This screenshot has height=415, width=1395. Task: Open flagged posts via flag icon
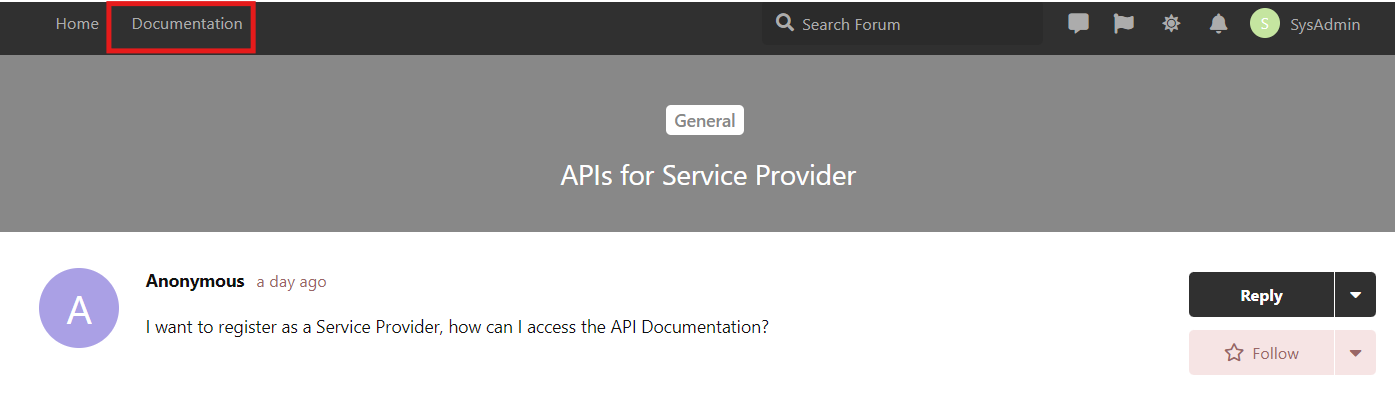(x=1124, y=24)
